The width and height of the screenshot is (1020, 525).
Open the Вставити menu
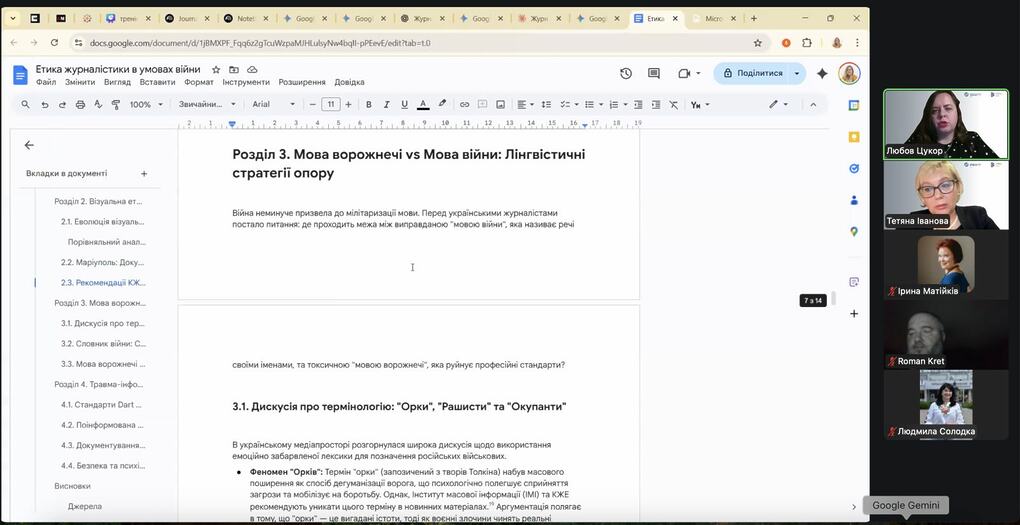tap(157, 82)
